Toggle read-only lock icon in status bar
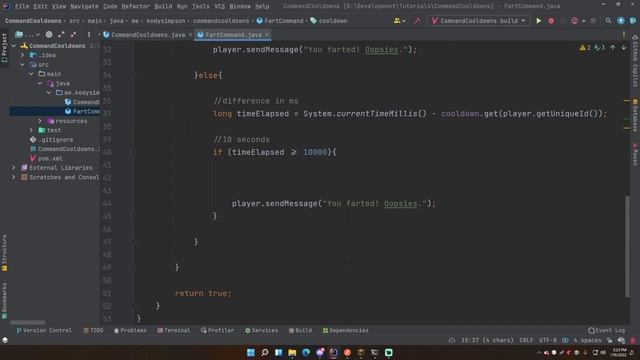Image resolution: width=640 pixels, height=360 pixels. pyautogui.click(x=609, y=340)
